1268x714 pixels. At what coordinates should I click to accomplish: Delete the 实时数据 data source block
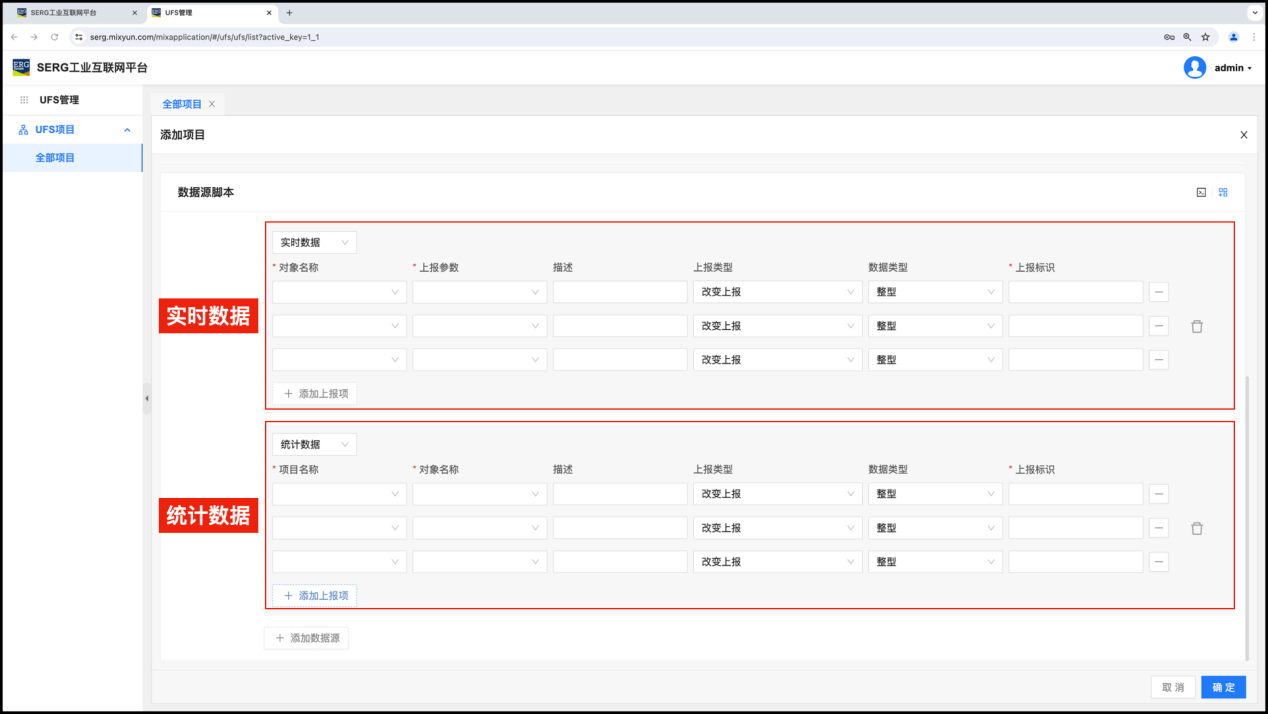tap(1197, 326)
